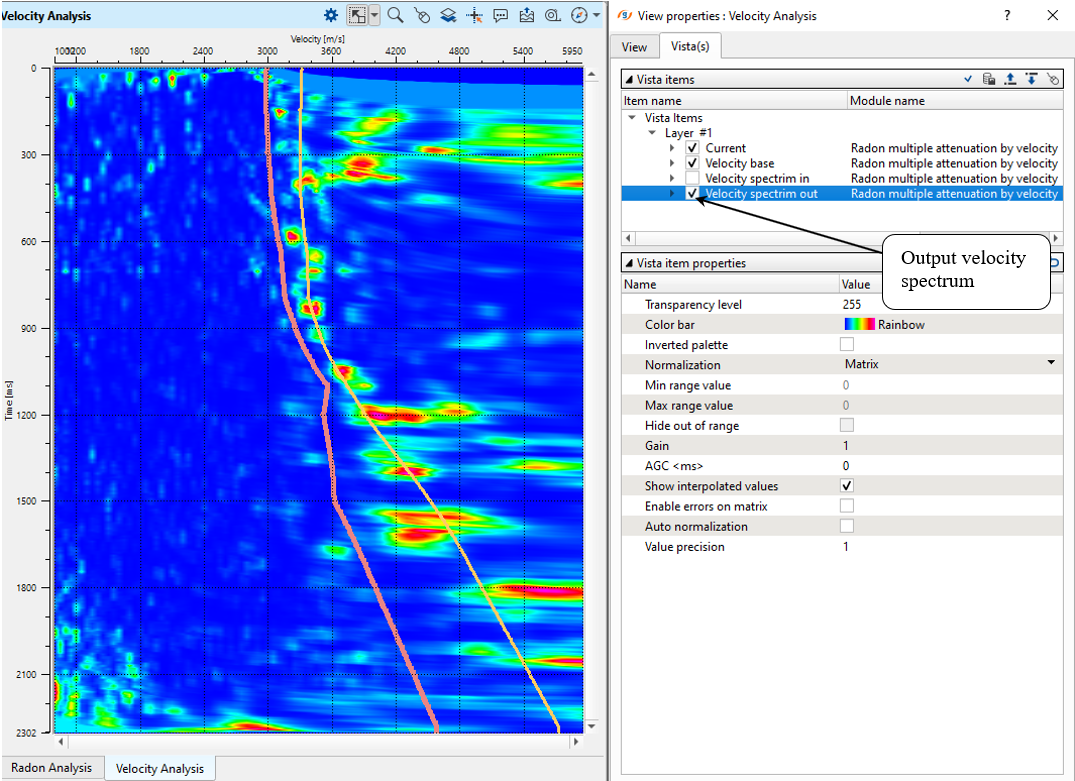Select the magnifier zoom tool
The height and width of the screenshot is (781, 1075).
pos(395,15)
